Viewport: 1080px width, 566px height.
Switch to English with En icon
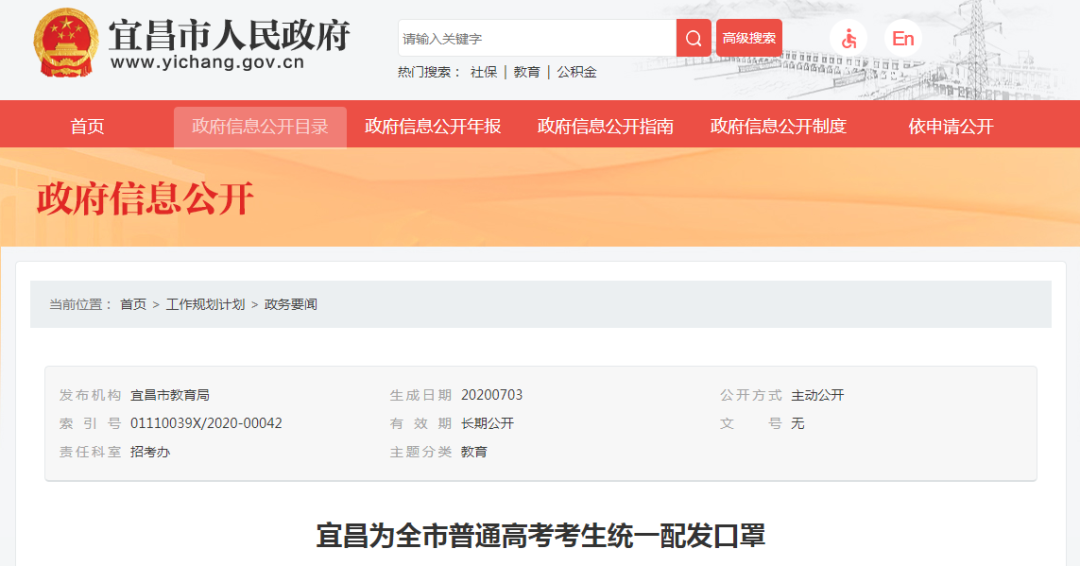click(903, 39)
